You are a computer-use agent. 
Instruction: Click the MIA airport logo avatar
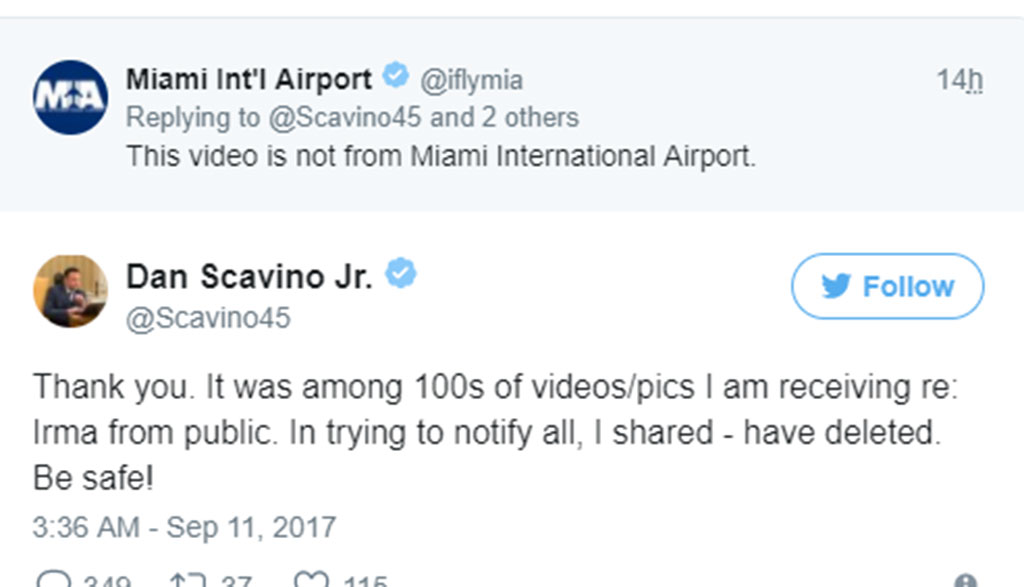(70, 97)
